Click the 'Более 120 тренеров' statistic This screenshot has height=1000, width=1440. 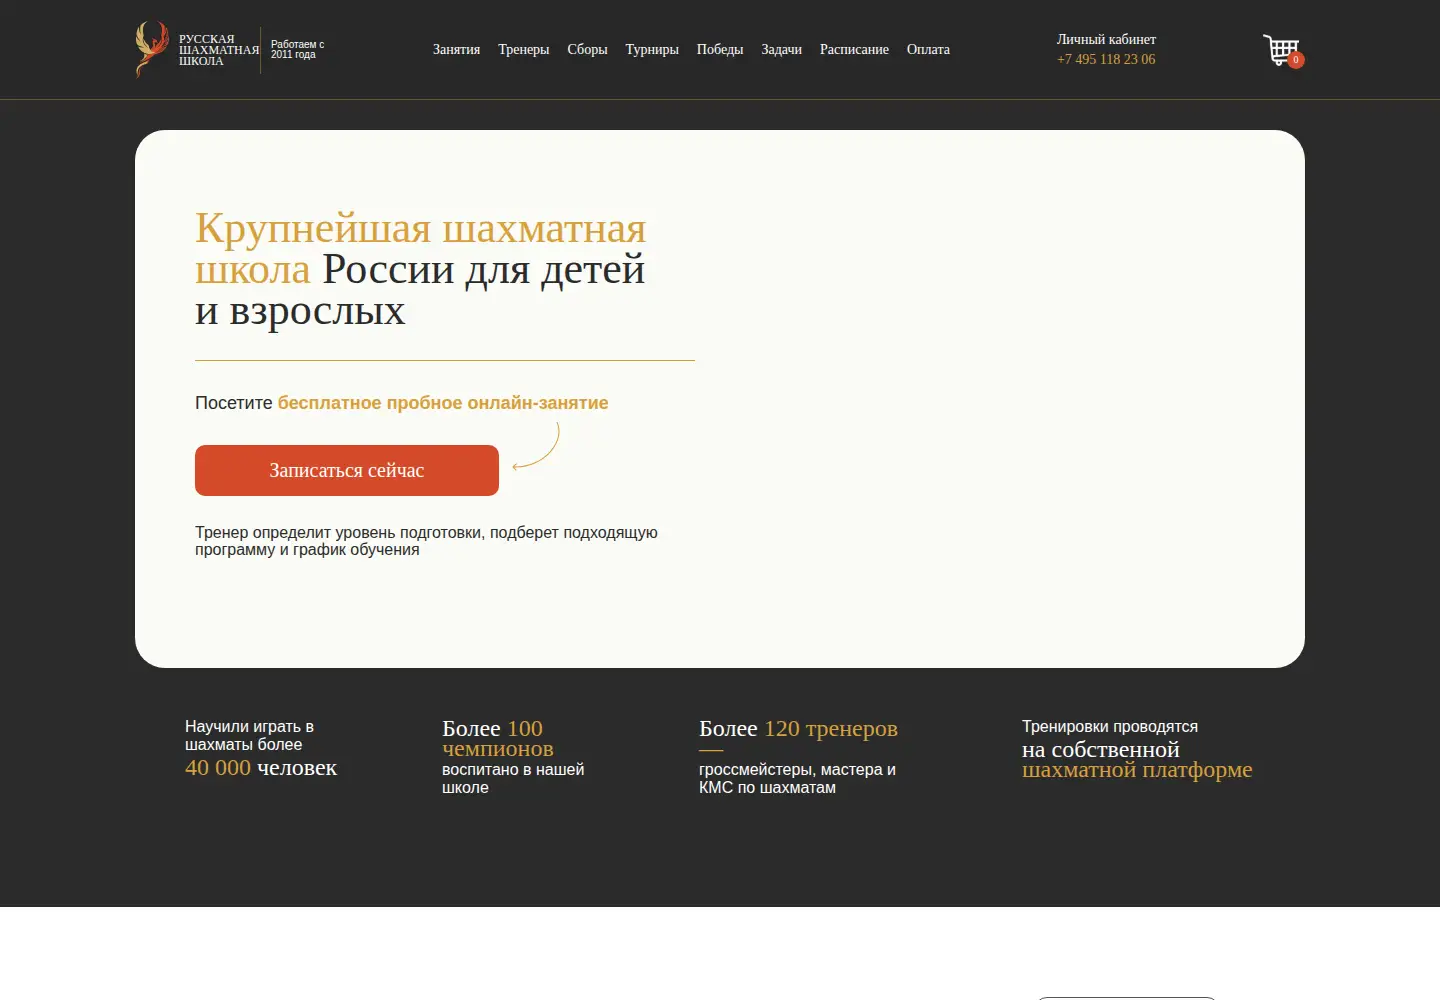tap(798, 729)
